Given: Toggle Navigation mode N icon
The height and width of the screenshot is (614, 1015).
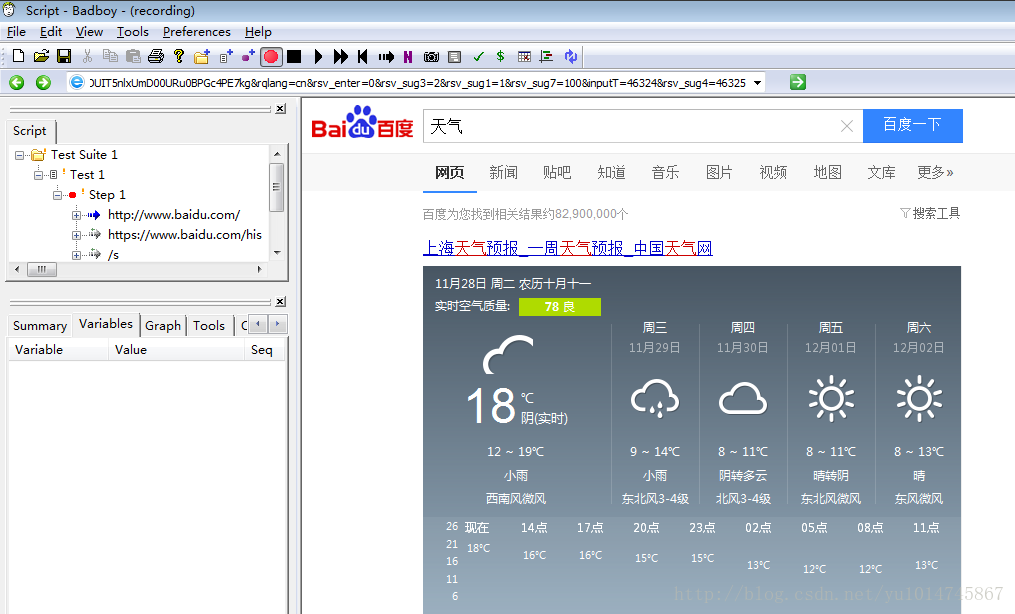Looking at the screenshot, I should point(408,56).
